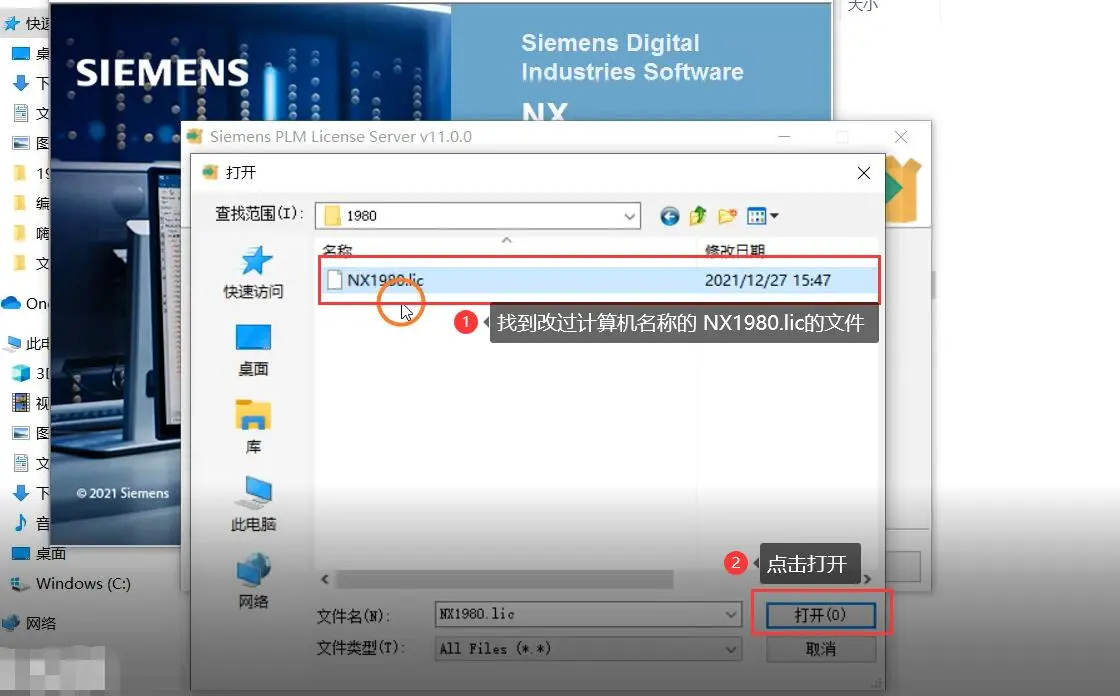1120x696 pixels.
Task: Select the NX1980.lic file
Action: coord(599,280)
